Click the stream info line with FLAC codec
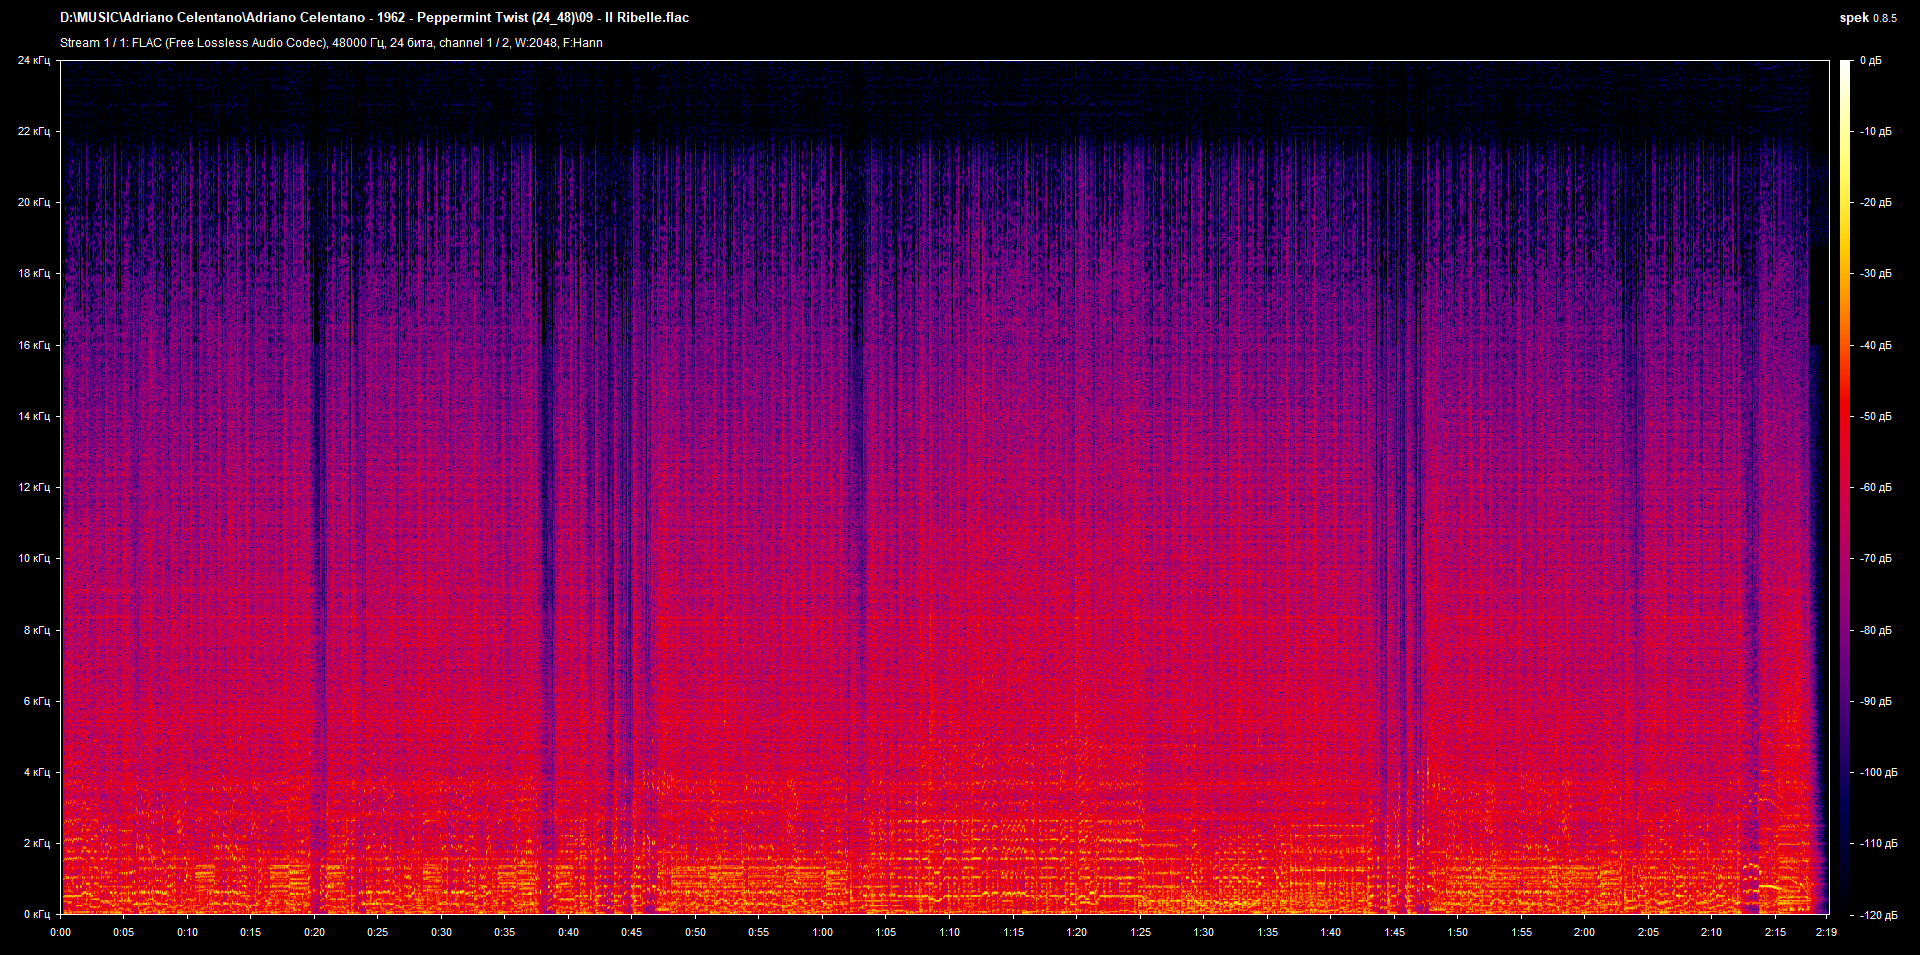1920x955 pixels. pyautogui.click(x=331, y=42)
